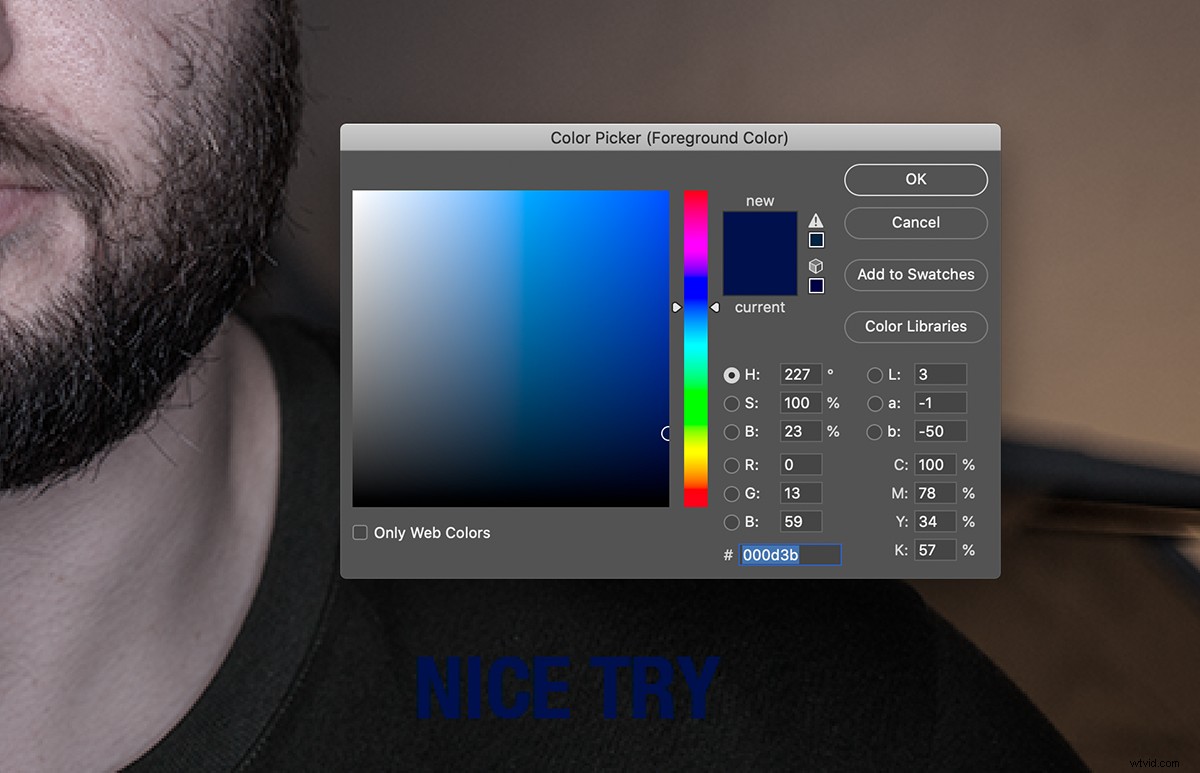Select the S (saturation) radio button
Screen dimensions: 1200x773
(731, 403)
